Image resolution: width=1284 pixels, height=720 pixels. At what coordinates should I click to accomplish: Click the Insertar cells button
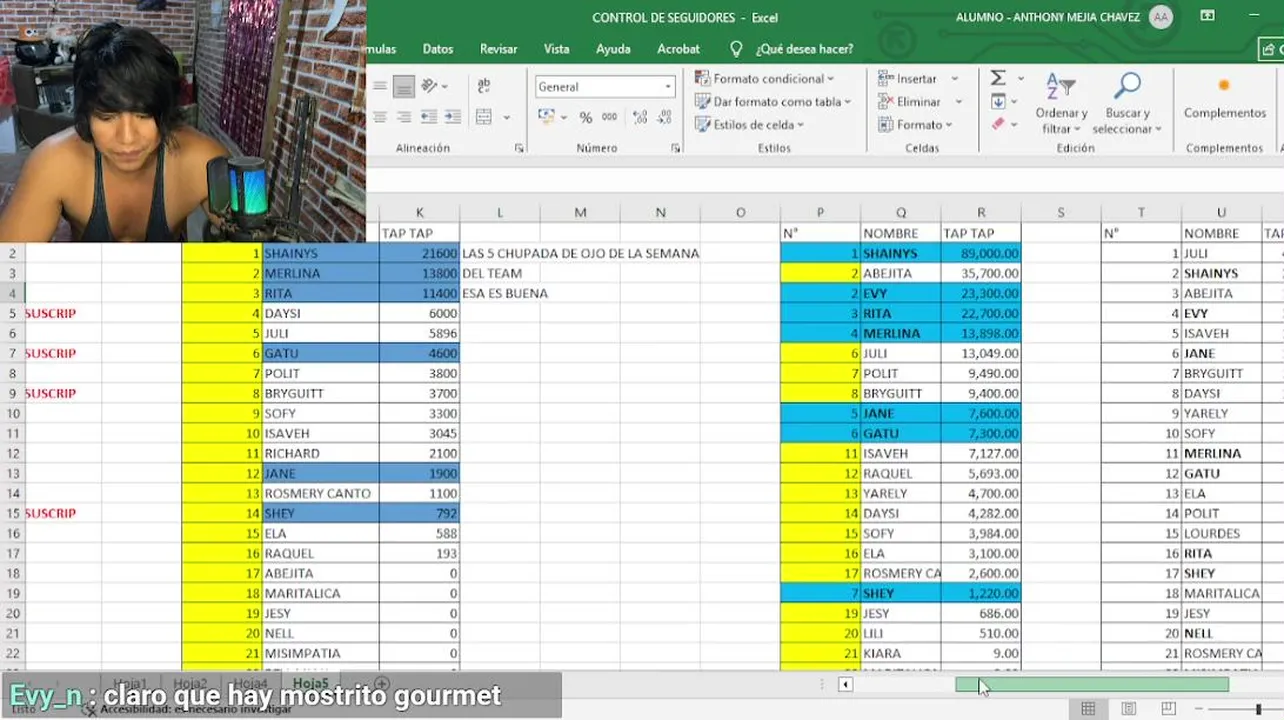pos(908,78)
